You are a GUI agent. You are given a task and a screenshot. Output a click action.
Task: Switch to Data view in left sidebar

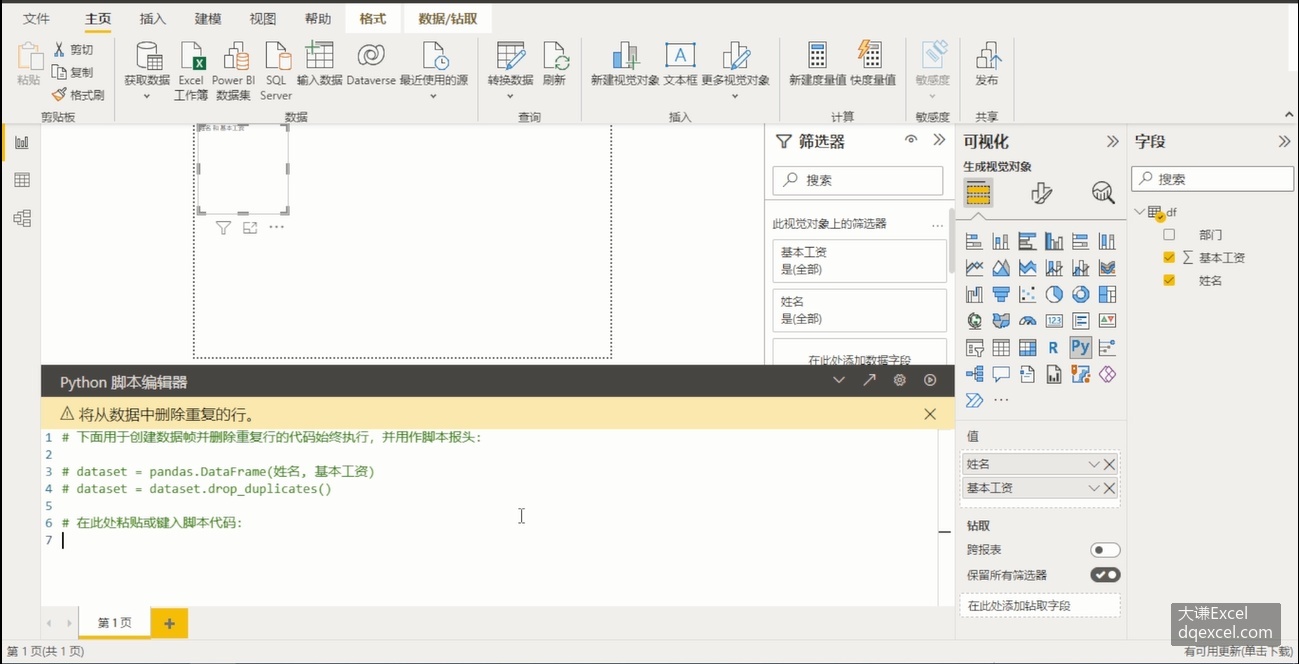point(22,180)
